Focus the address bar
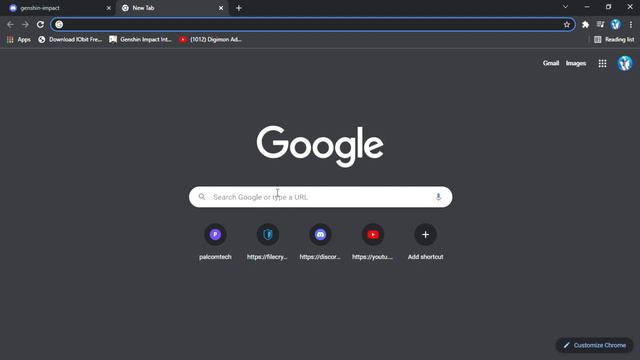This screenshot has width=640, height=360. [313, 24]
